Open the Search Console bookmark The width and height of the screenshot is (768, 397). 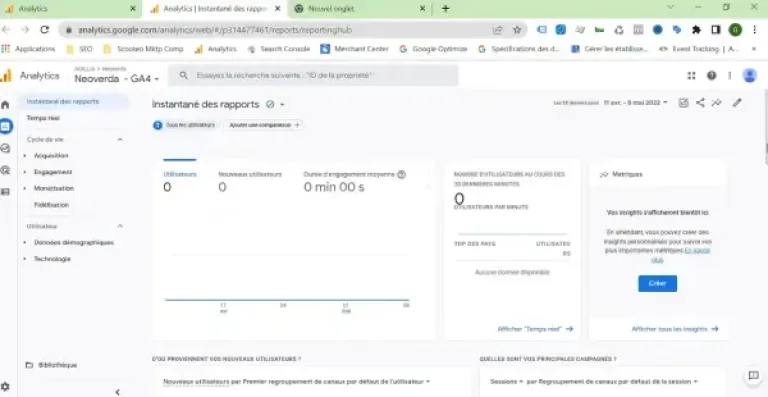279,49
